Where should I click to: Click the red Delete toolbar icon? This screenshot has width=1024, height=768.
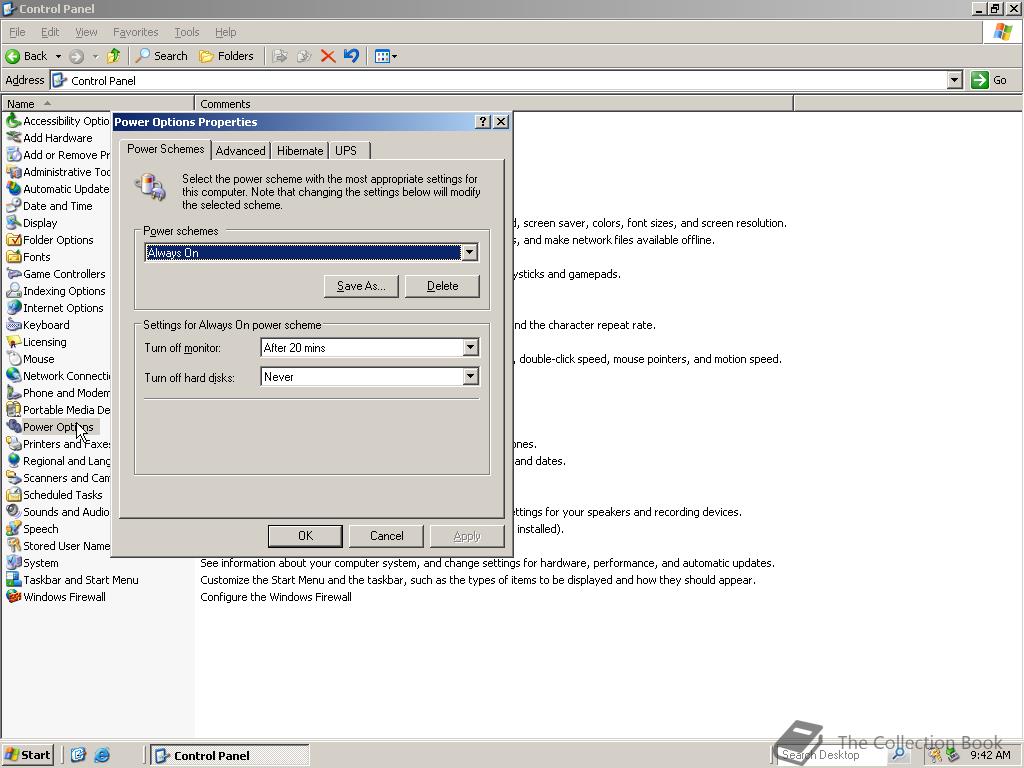[x=328, y=56]
